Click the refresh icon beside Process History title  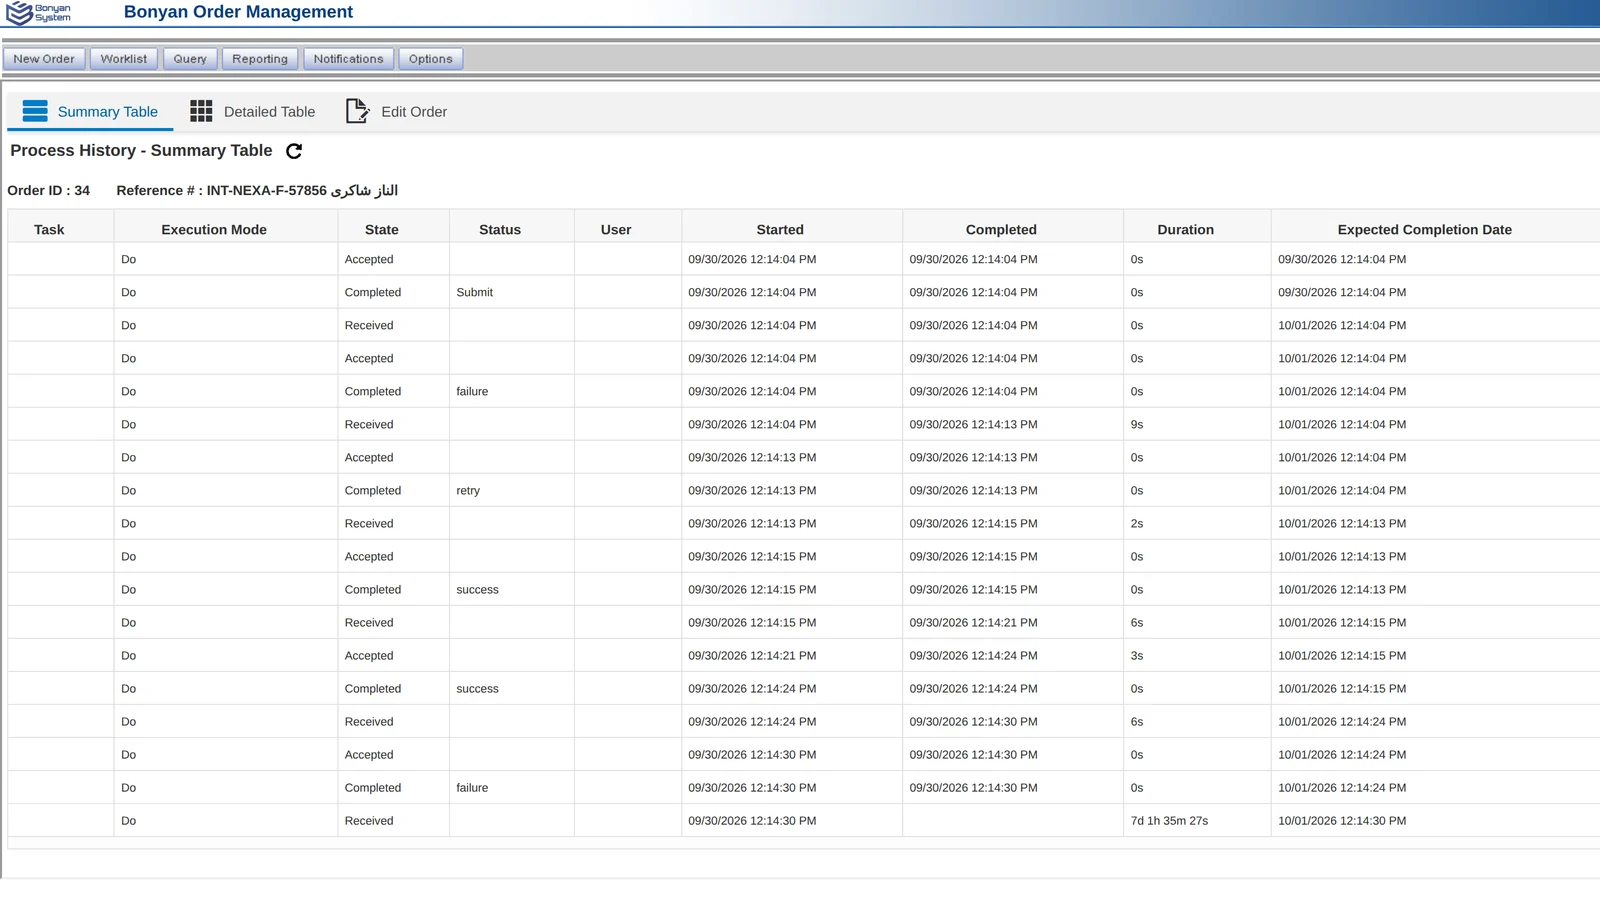[x=294, y=151]
